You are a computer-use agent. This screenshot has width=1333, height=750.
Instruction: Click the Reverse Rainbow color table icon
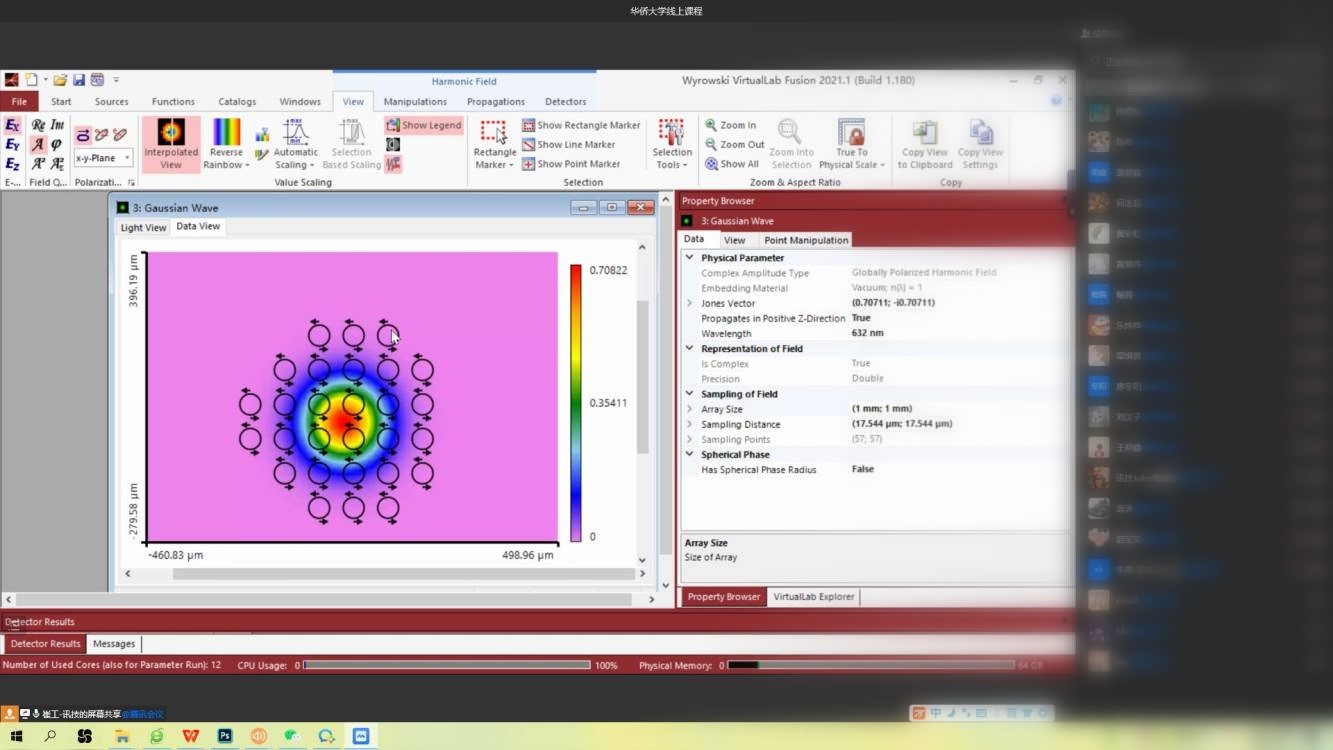pos(226,133)
